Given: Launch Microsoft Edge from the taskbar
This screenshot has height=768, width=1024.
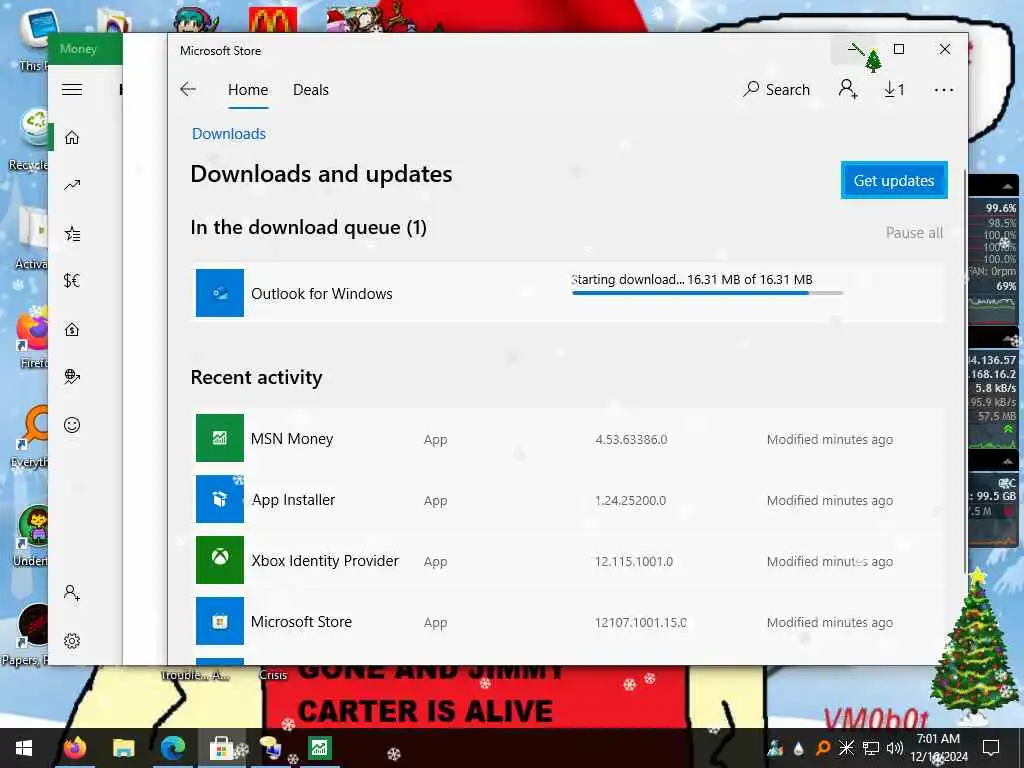Looking at the screenshot, I should tap(173, 748).
